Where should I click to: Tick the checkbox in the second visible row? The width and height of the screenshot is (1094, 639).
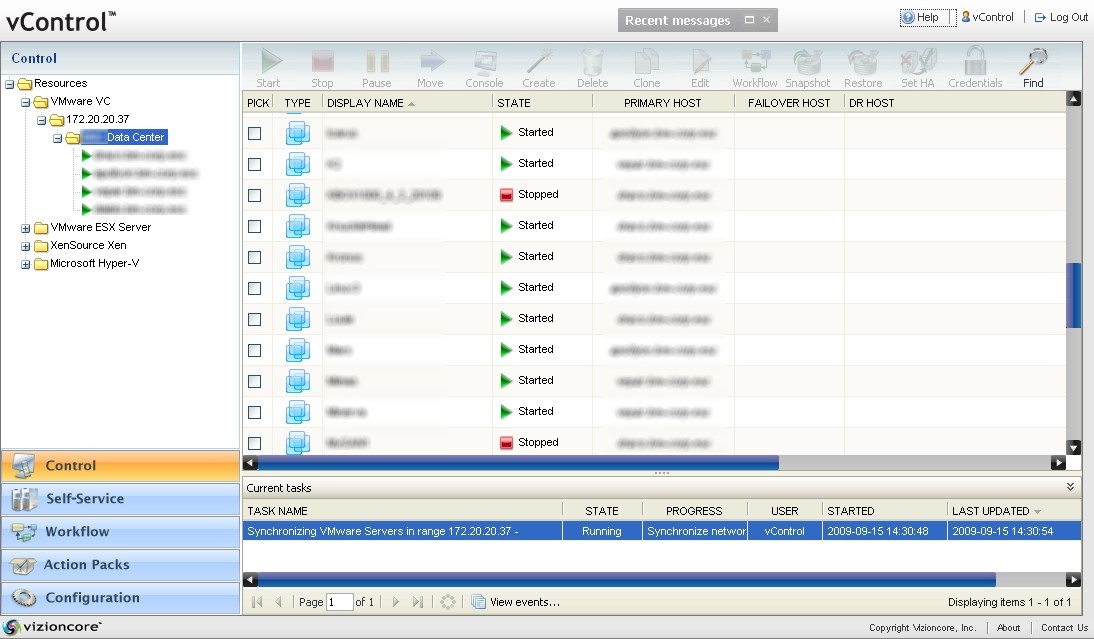point(255,164)
